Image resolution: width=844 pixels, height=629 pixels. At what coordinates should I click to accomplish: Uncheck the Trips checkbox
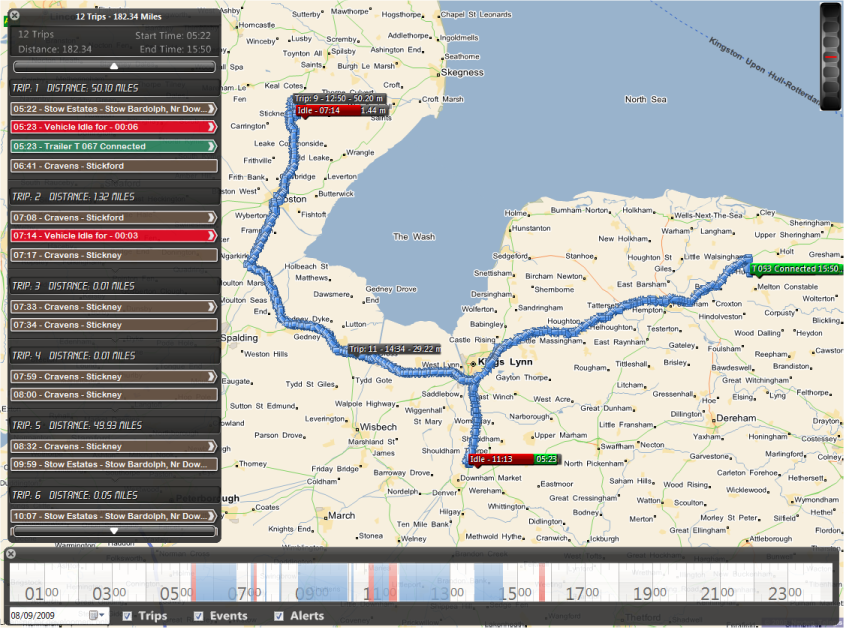127,616
